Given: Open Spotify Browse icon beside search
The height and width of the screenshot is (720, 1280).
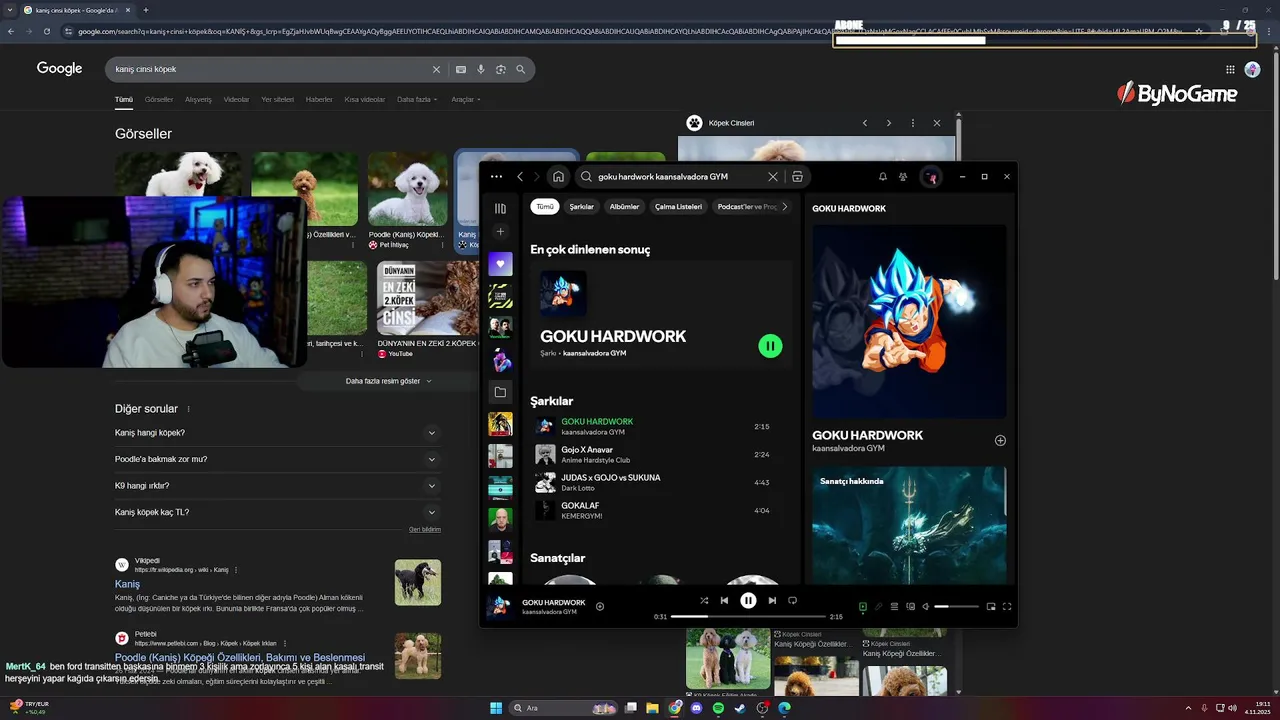Looking at the screenshot, I should point(797,177).
